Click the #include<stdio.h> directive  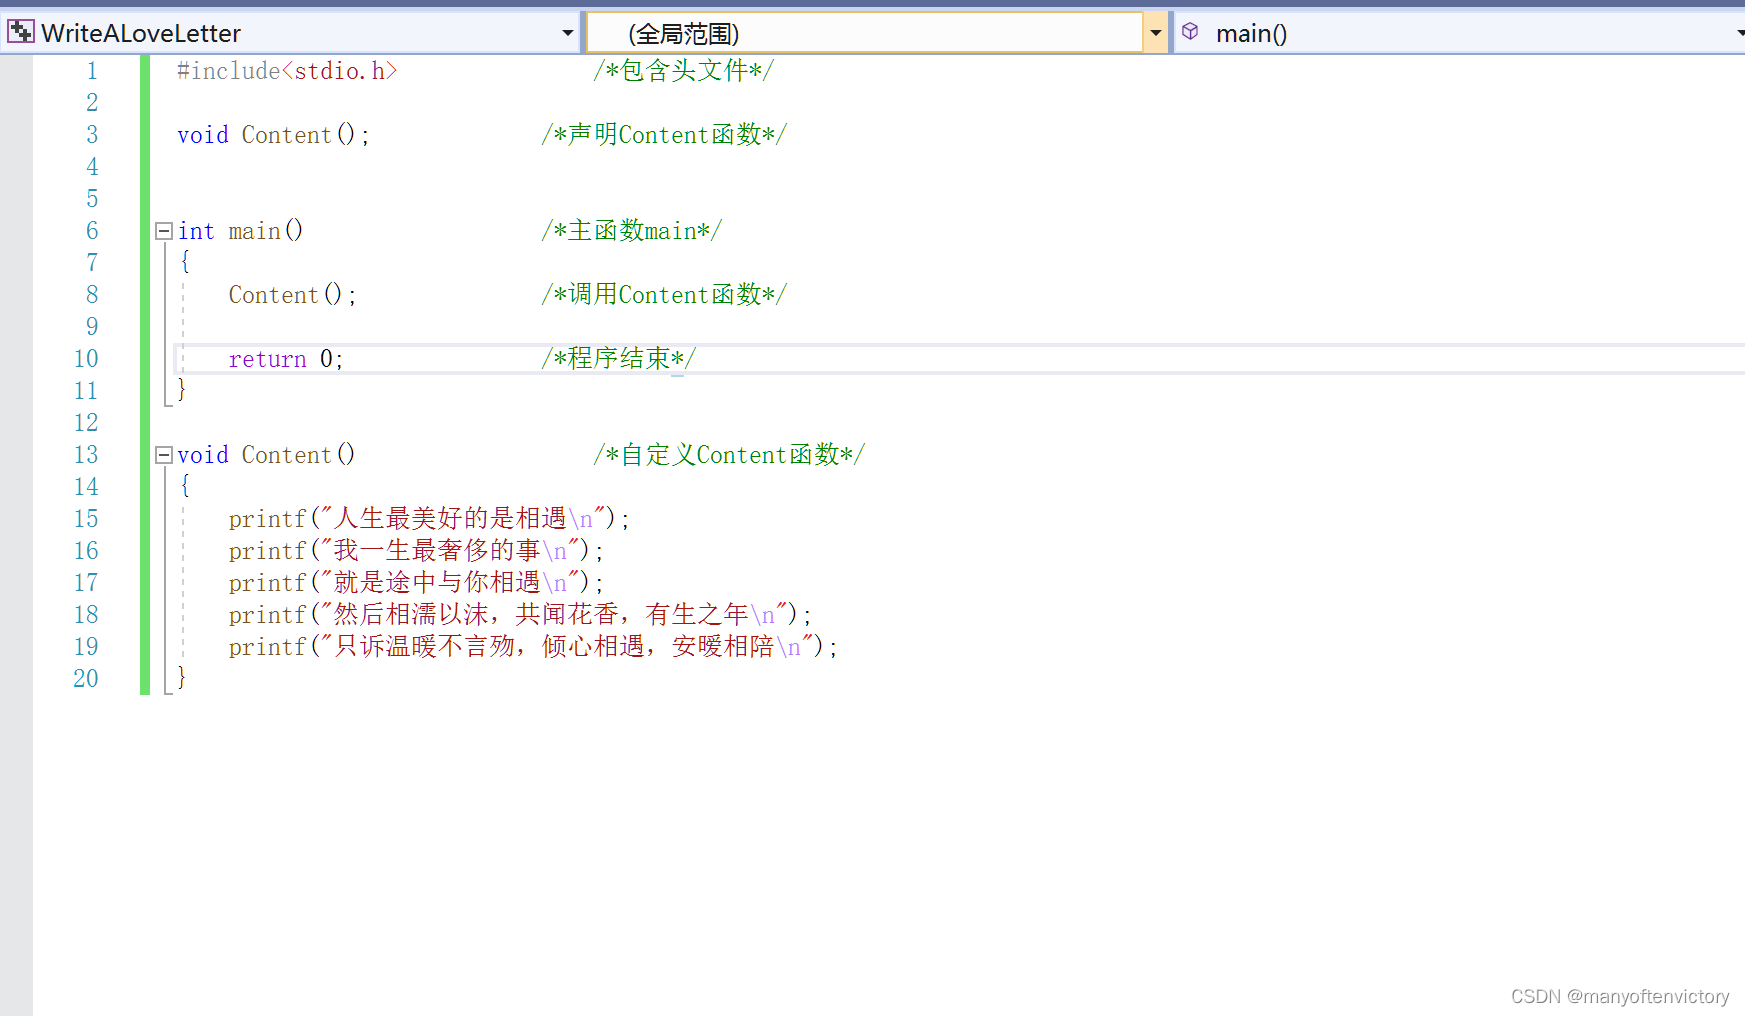pyautogui.click(x=287, y=71)
